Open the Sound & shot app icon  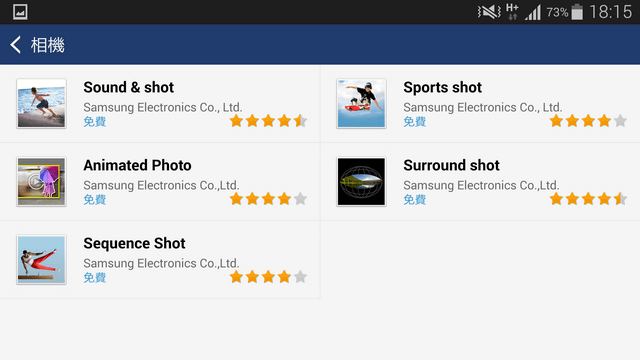pyautogui.click(x=41, y=104)
